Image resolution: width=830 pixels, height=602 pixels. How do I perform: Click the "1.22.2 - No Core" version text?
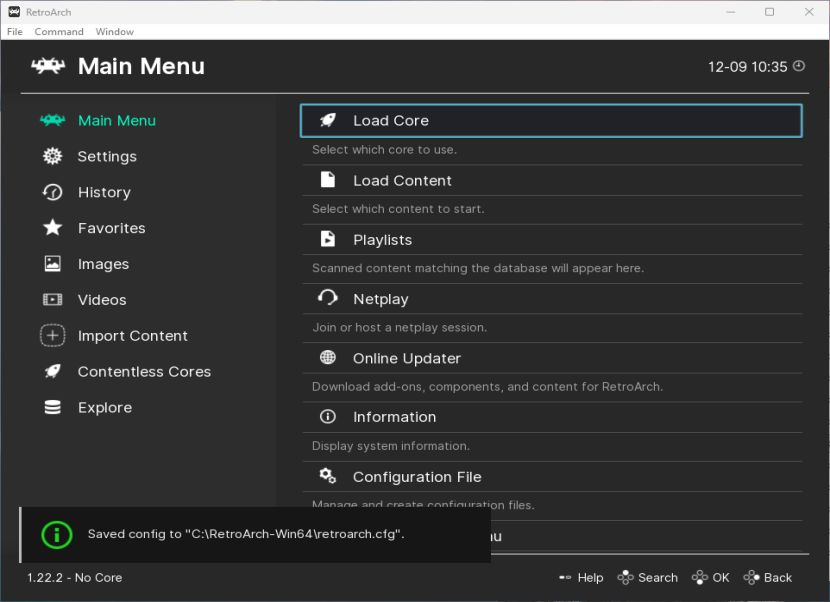pyautogui.click(x=75, y=578)
